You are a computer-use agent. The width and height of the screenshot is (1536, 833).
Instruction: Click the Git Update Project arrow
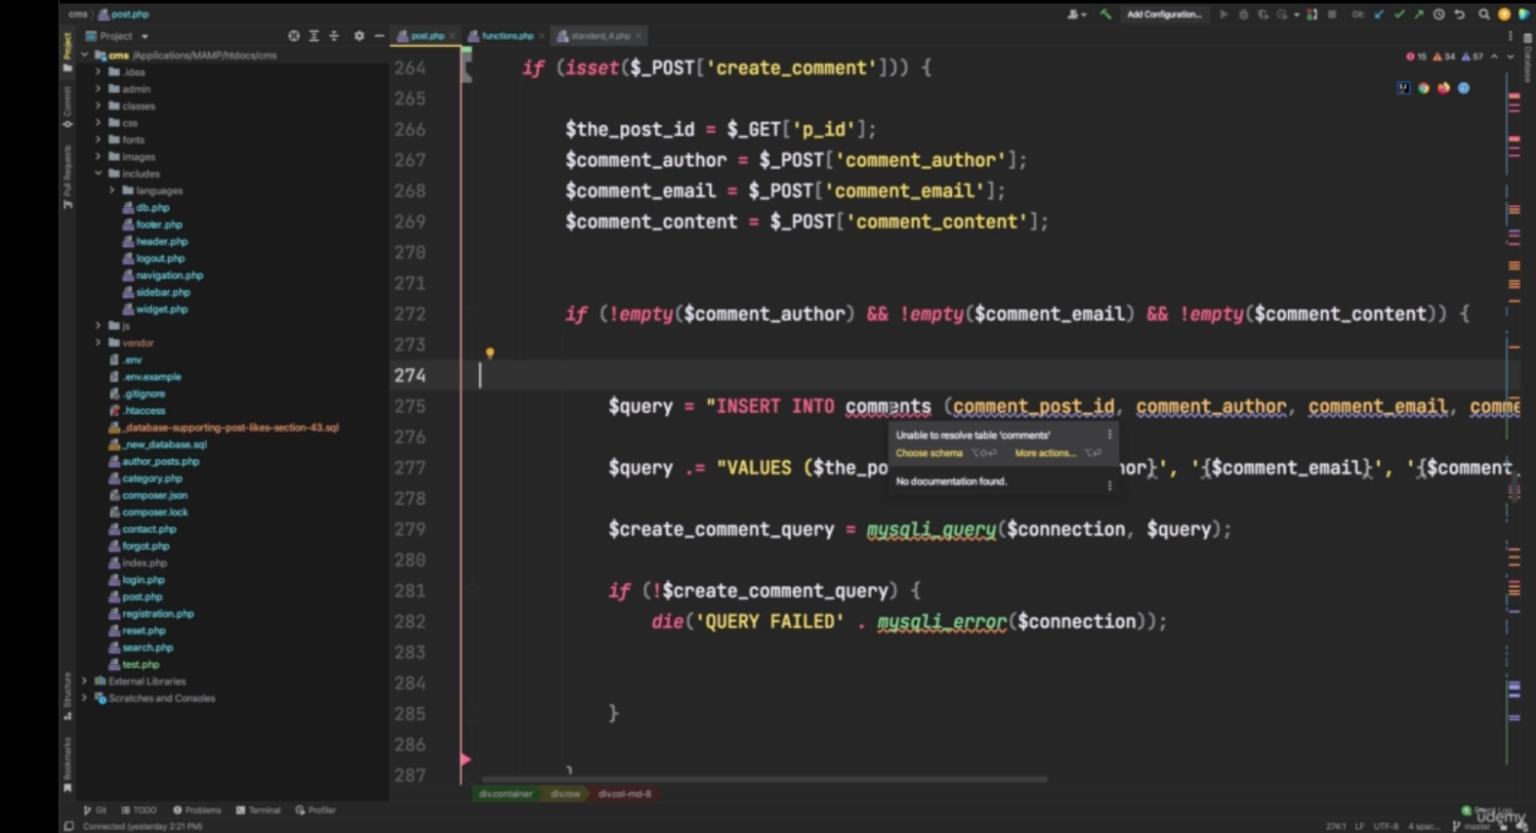[1379, 14]
